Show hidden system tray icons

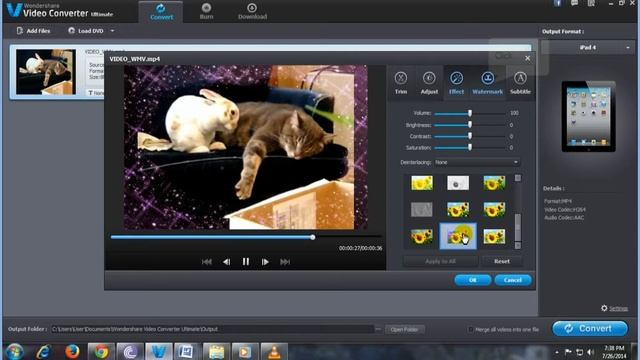pyautogui.click(x=557, y=352)
